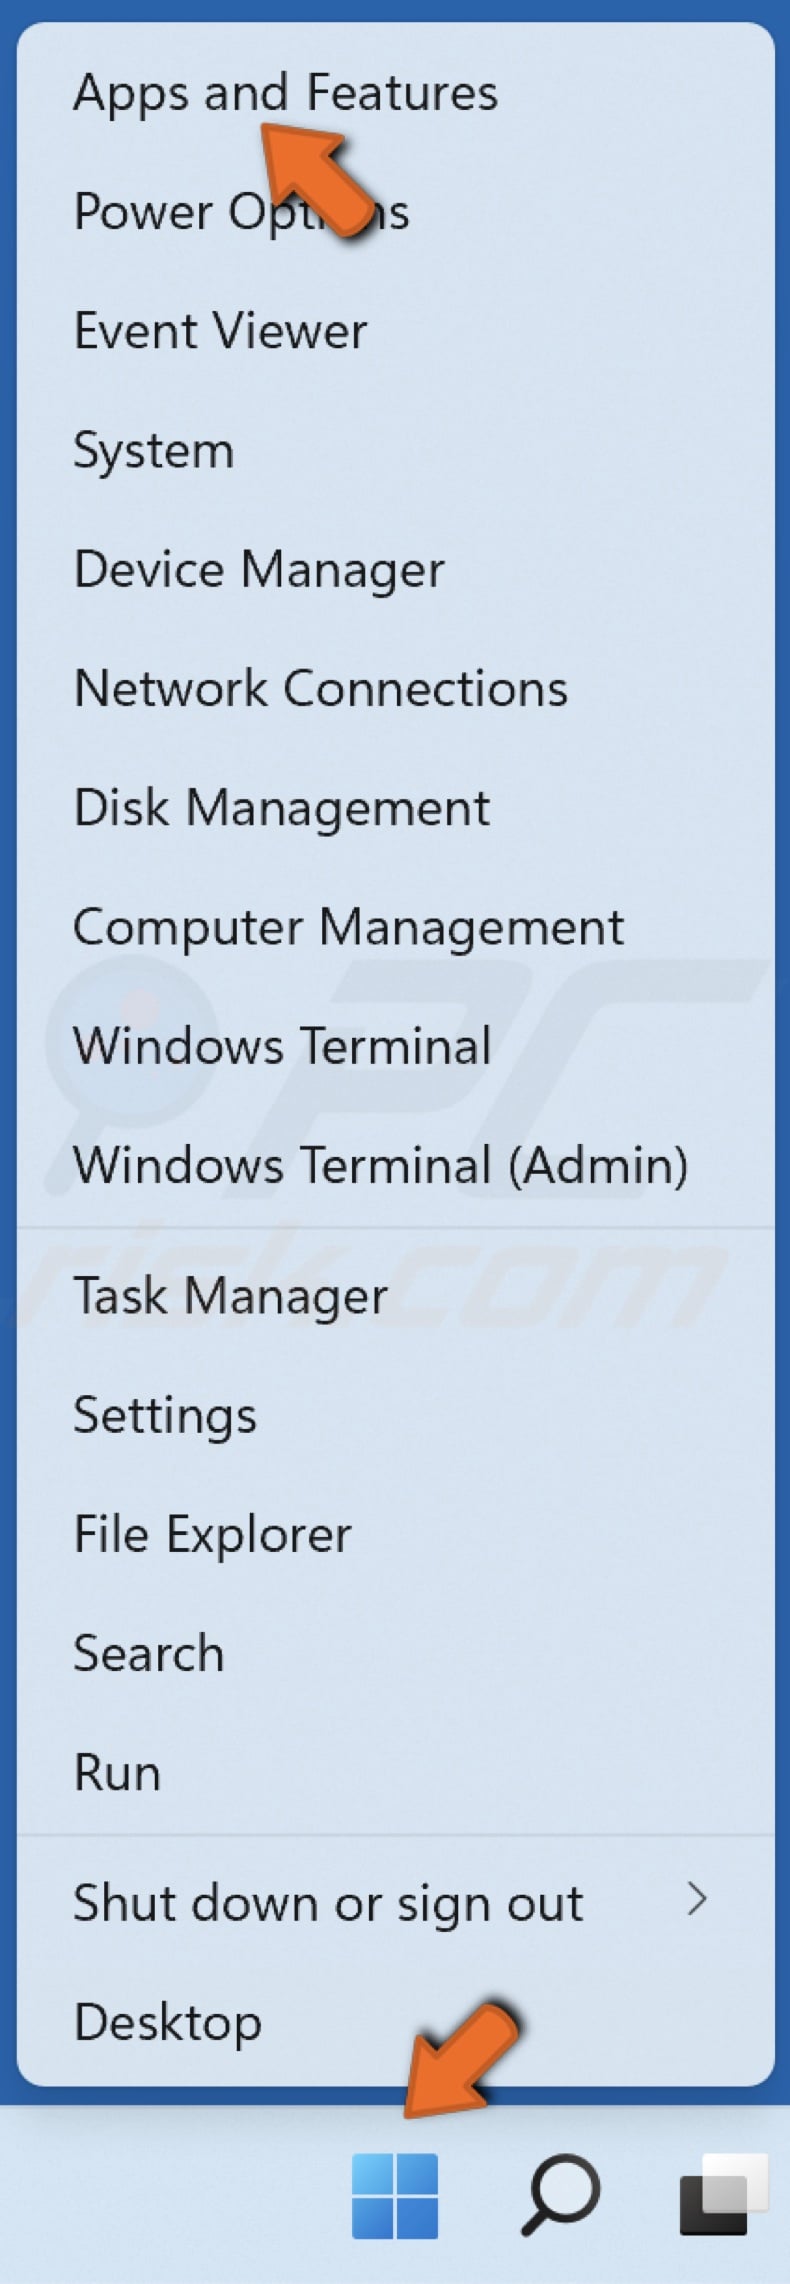The width and height of the screenshot is (790, 2284).
Task: Expand the Shut down or sign out submenu
Action: (x=328, y=1902)
